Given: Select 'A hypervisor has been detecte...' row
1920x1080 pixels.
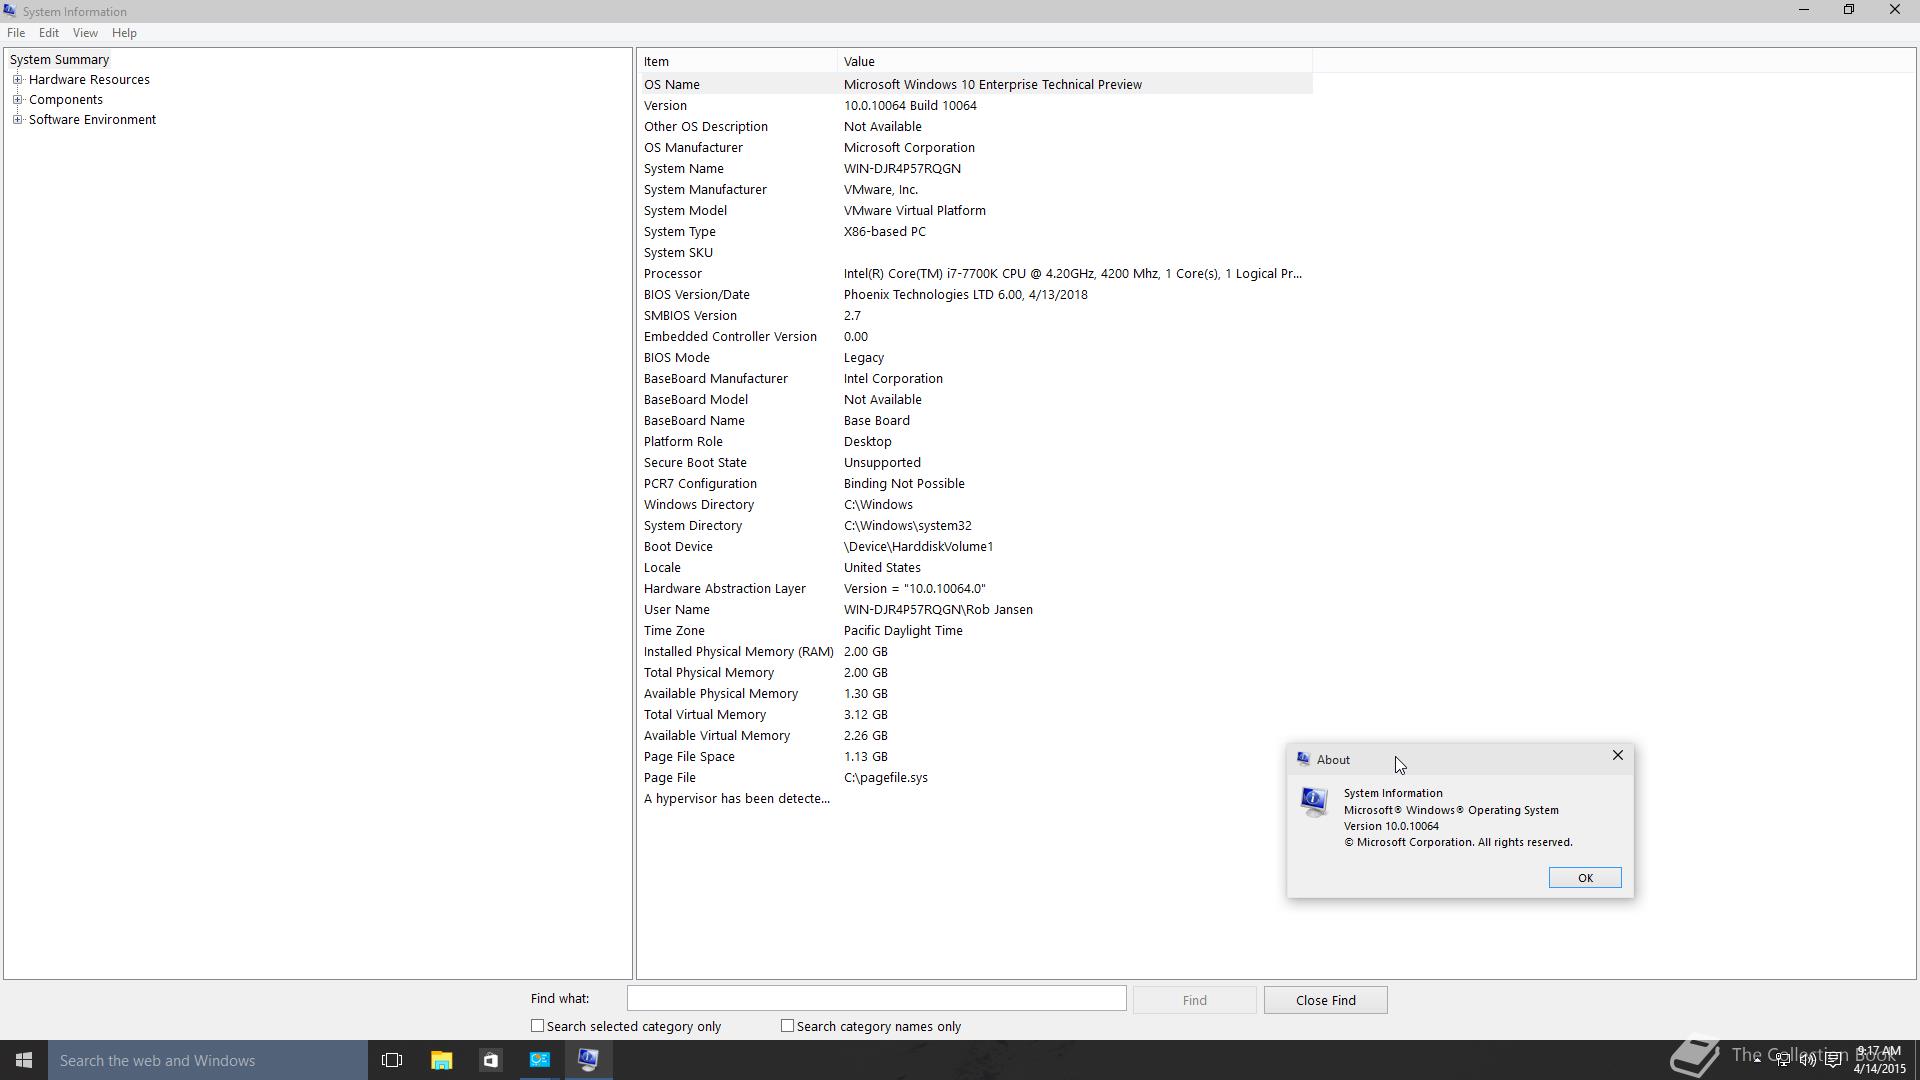Looking at the screenshot, I should (x=975, y=799).
